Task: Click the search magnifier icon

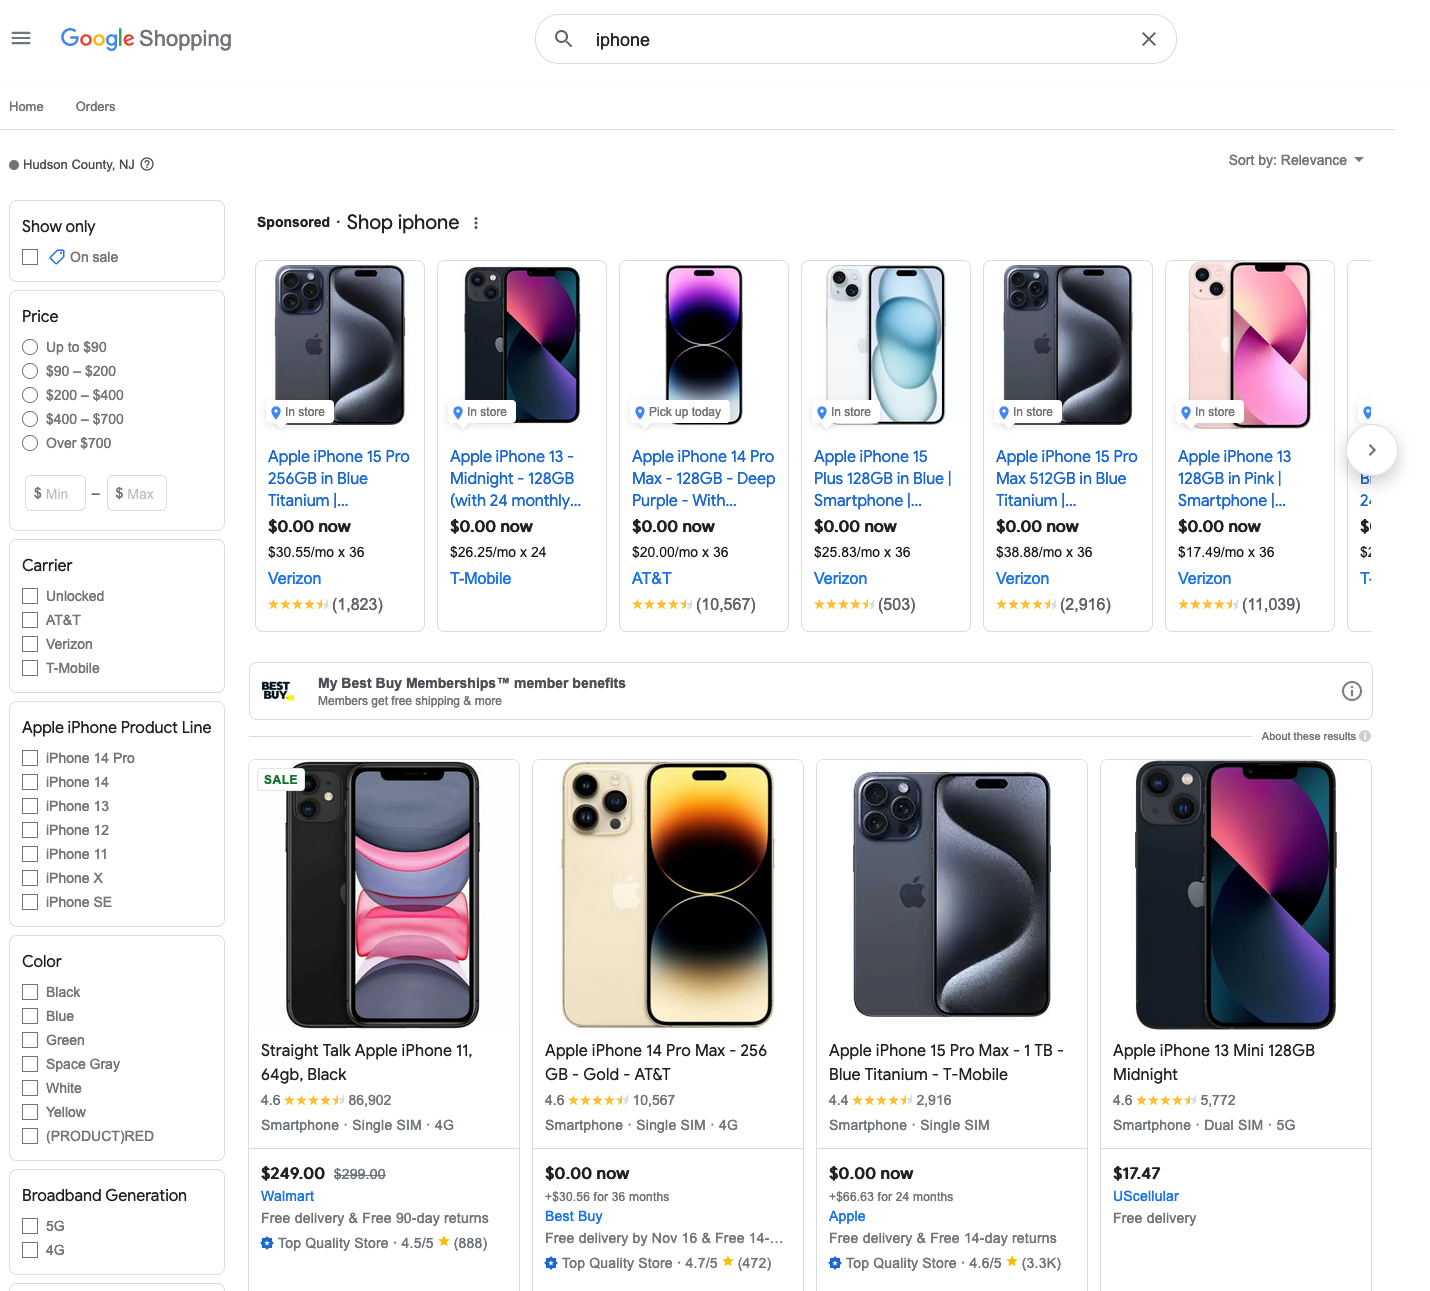Action: coord(564,39)
